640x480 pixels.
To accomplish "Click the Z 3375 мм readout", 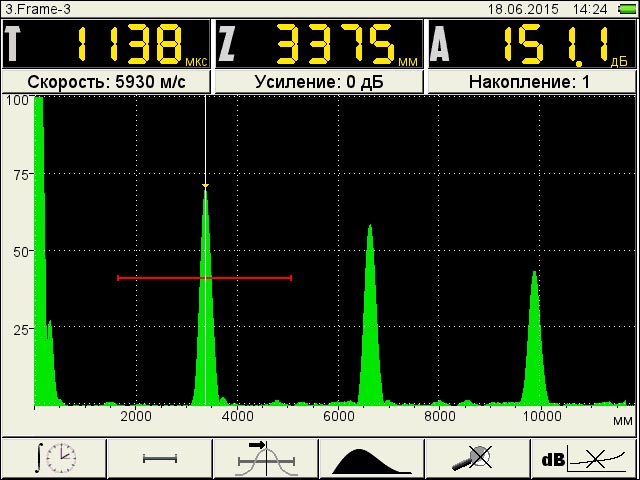I will 319,44.
